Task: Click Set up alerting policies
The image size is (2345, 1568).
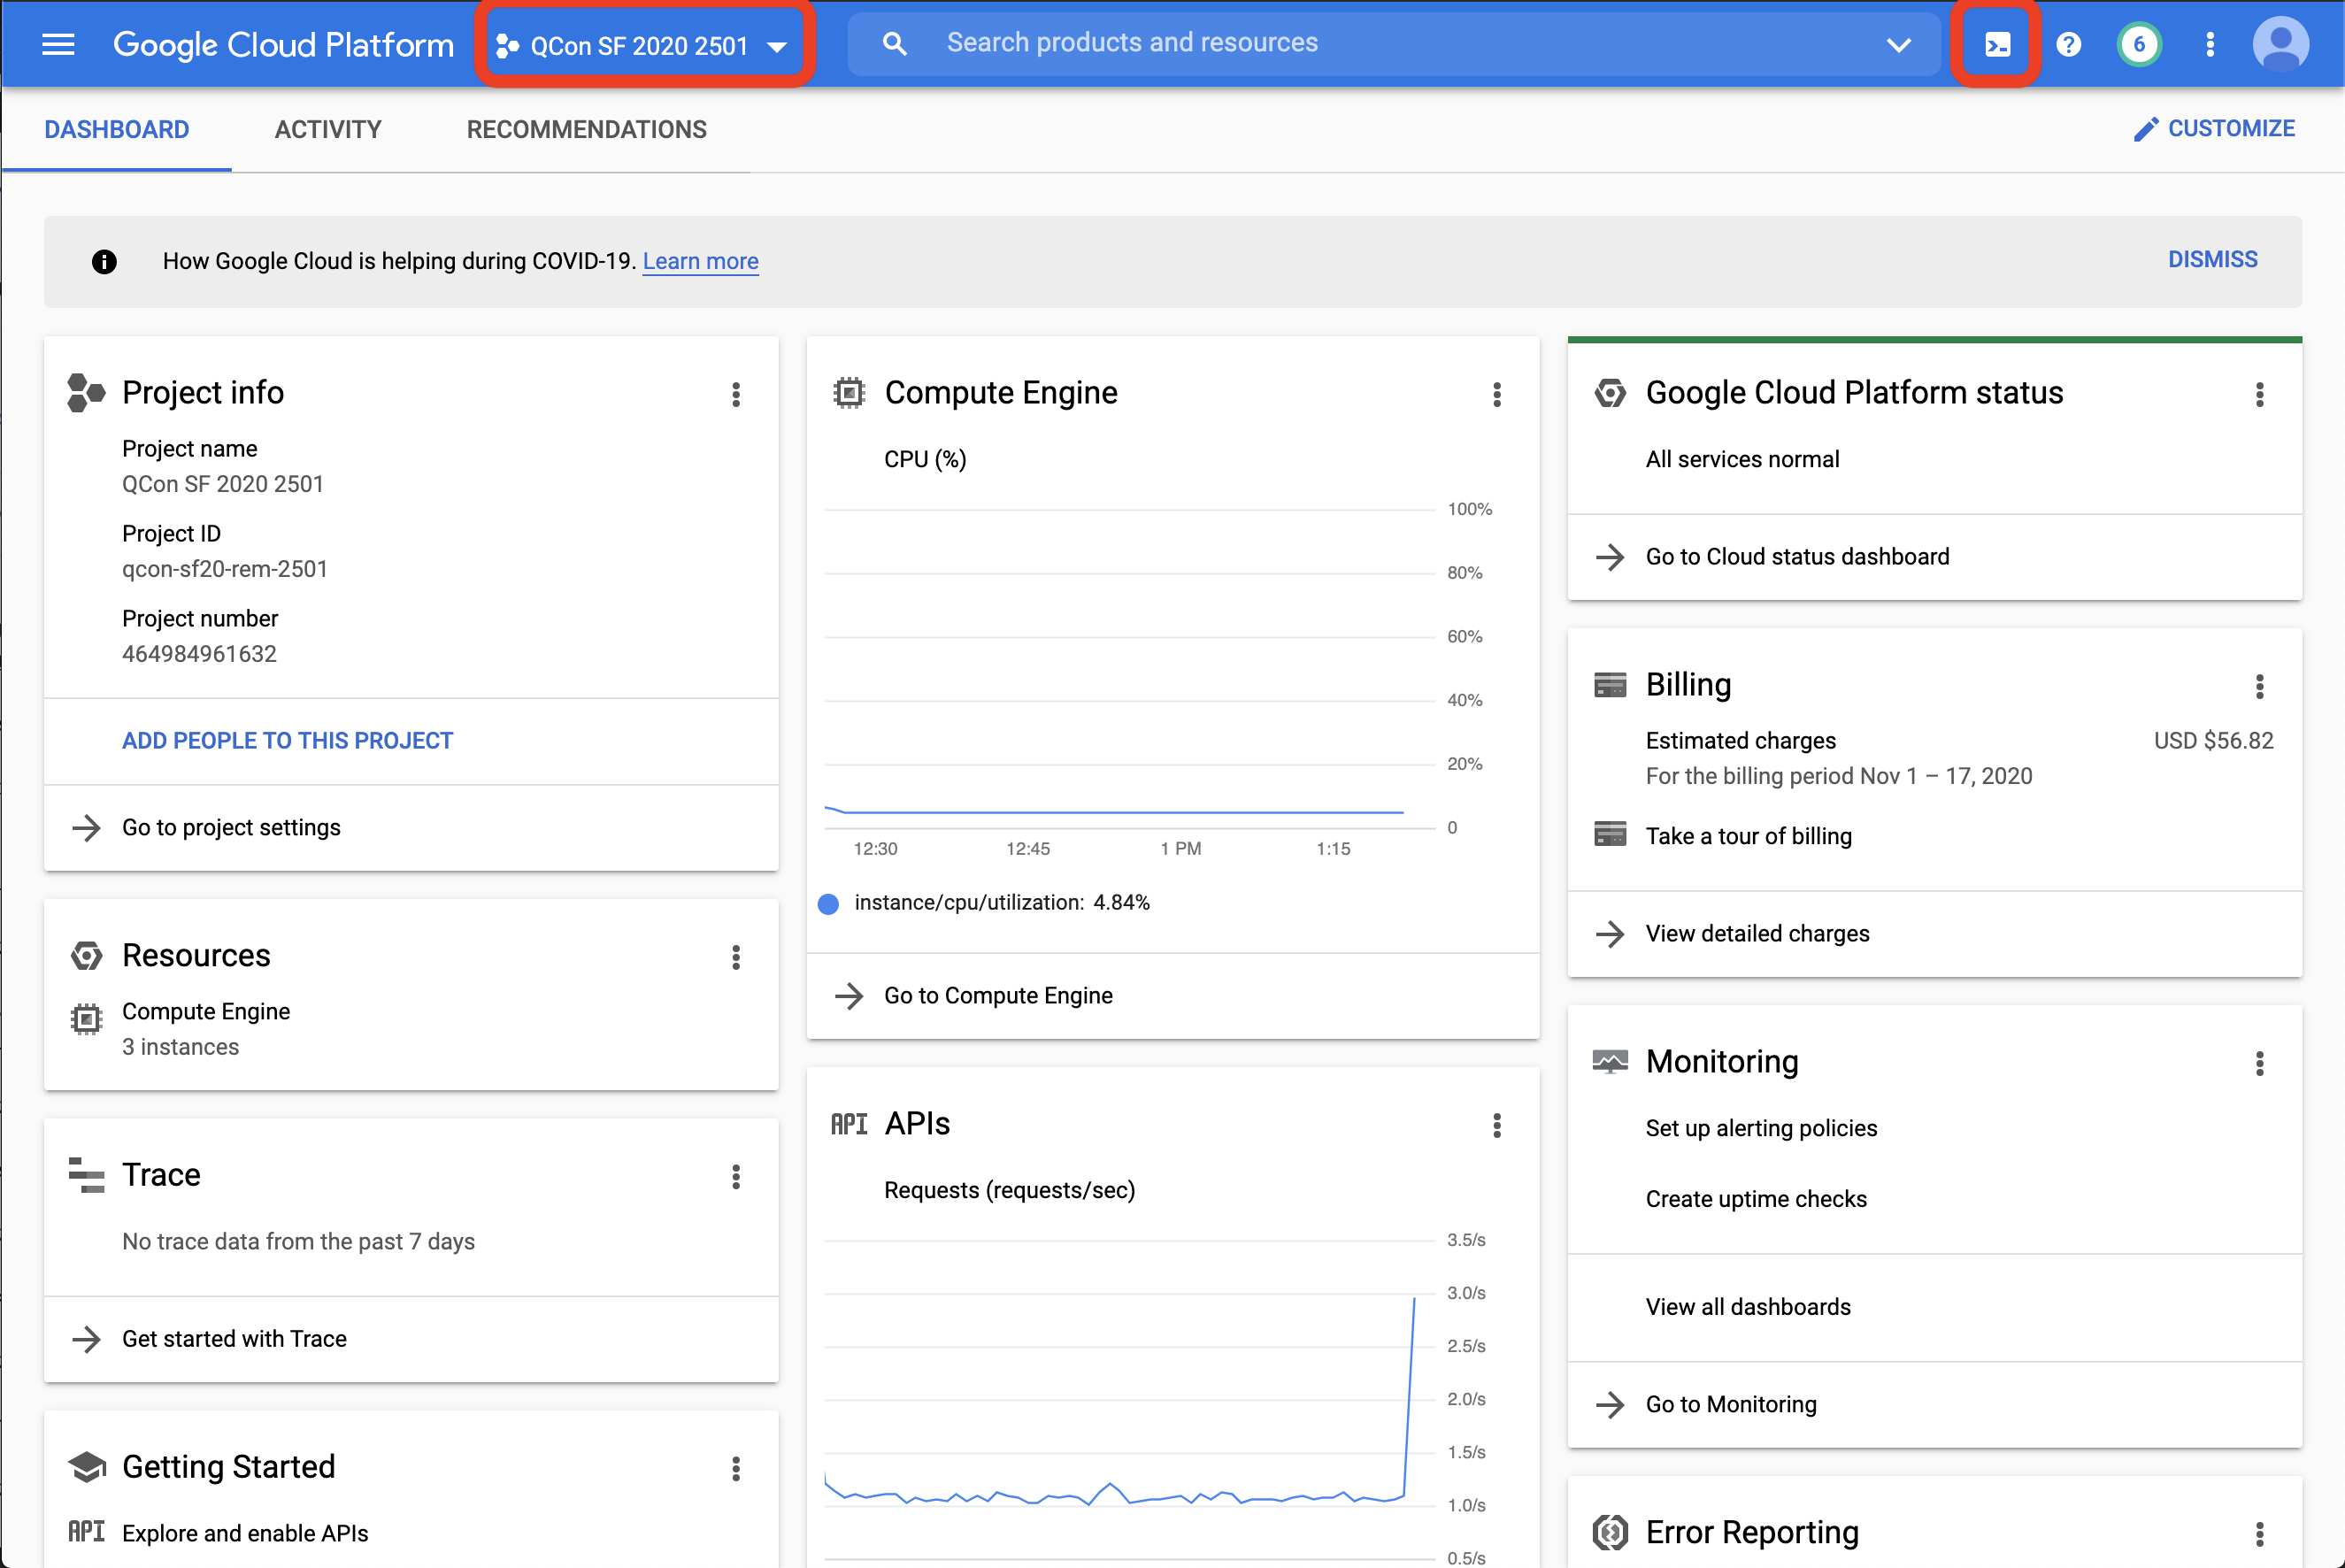Action: 1761,1128
